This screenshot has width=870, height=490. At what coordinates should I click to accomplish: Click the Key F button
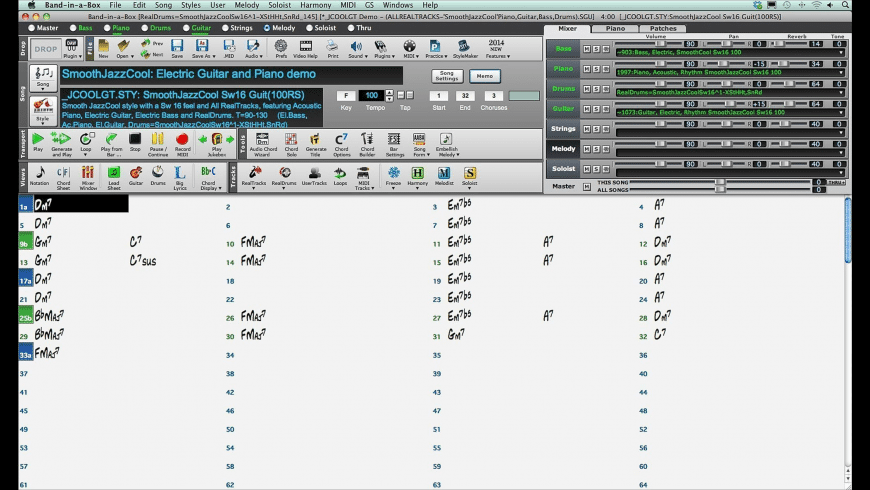[346, 95]
